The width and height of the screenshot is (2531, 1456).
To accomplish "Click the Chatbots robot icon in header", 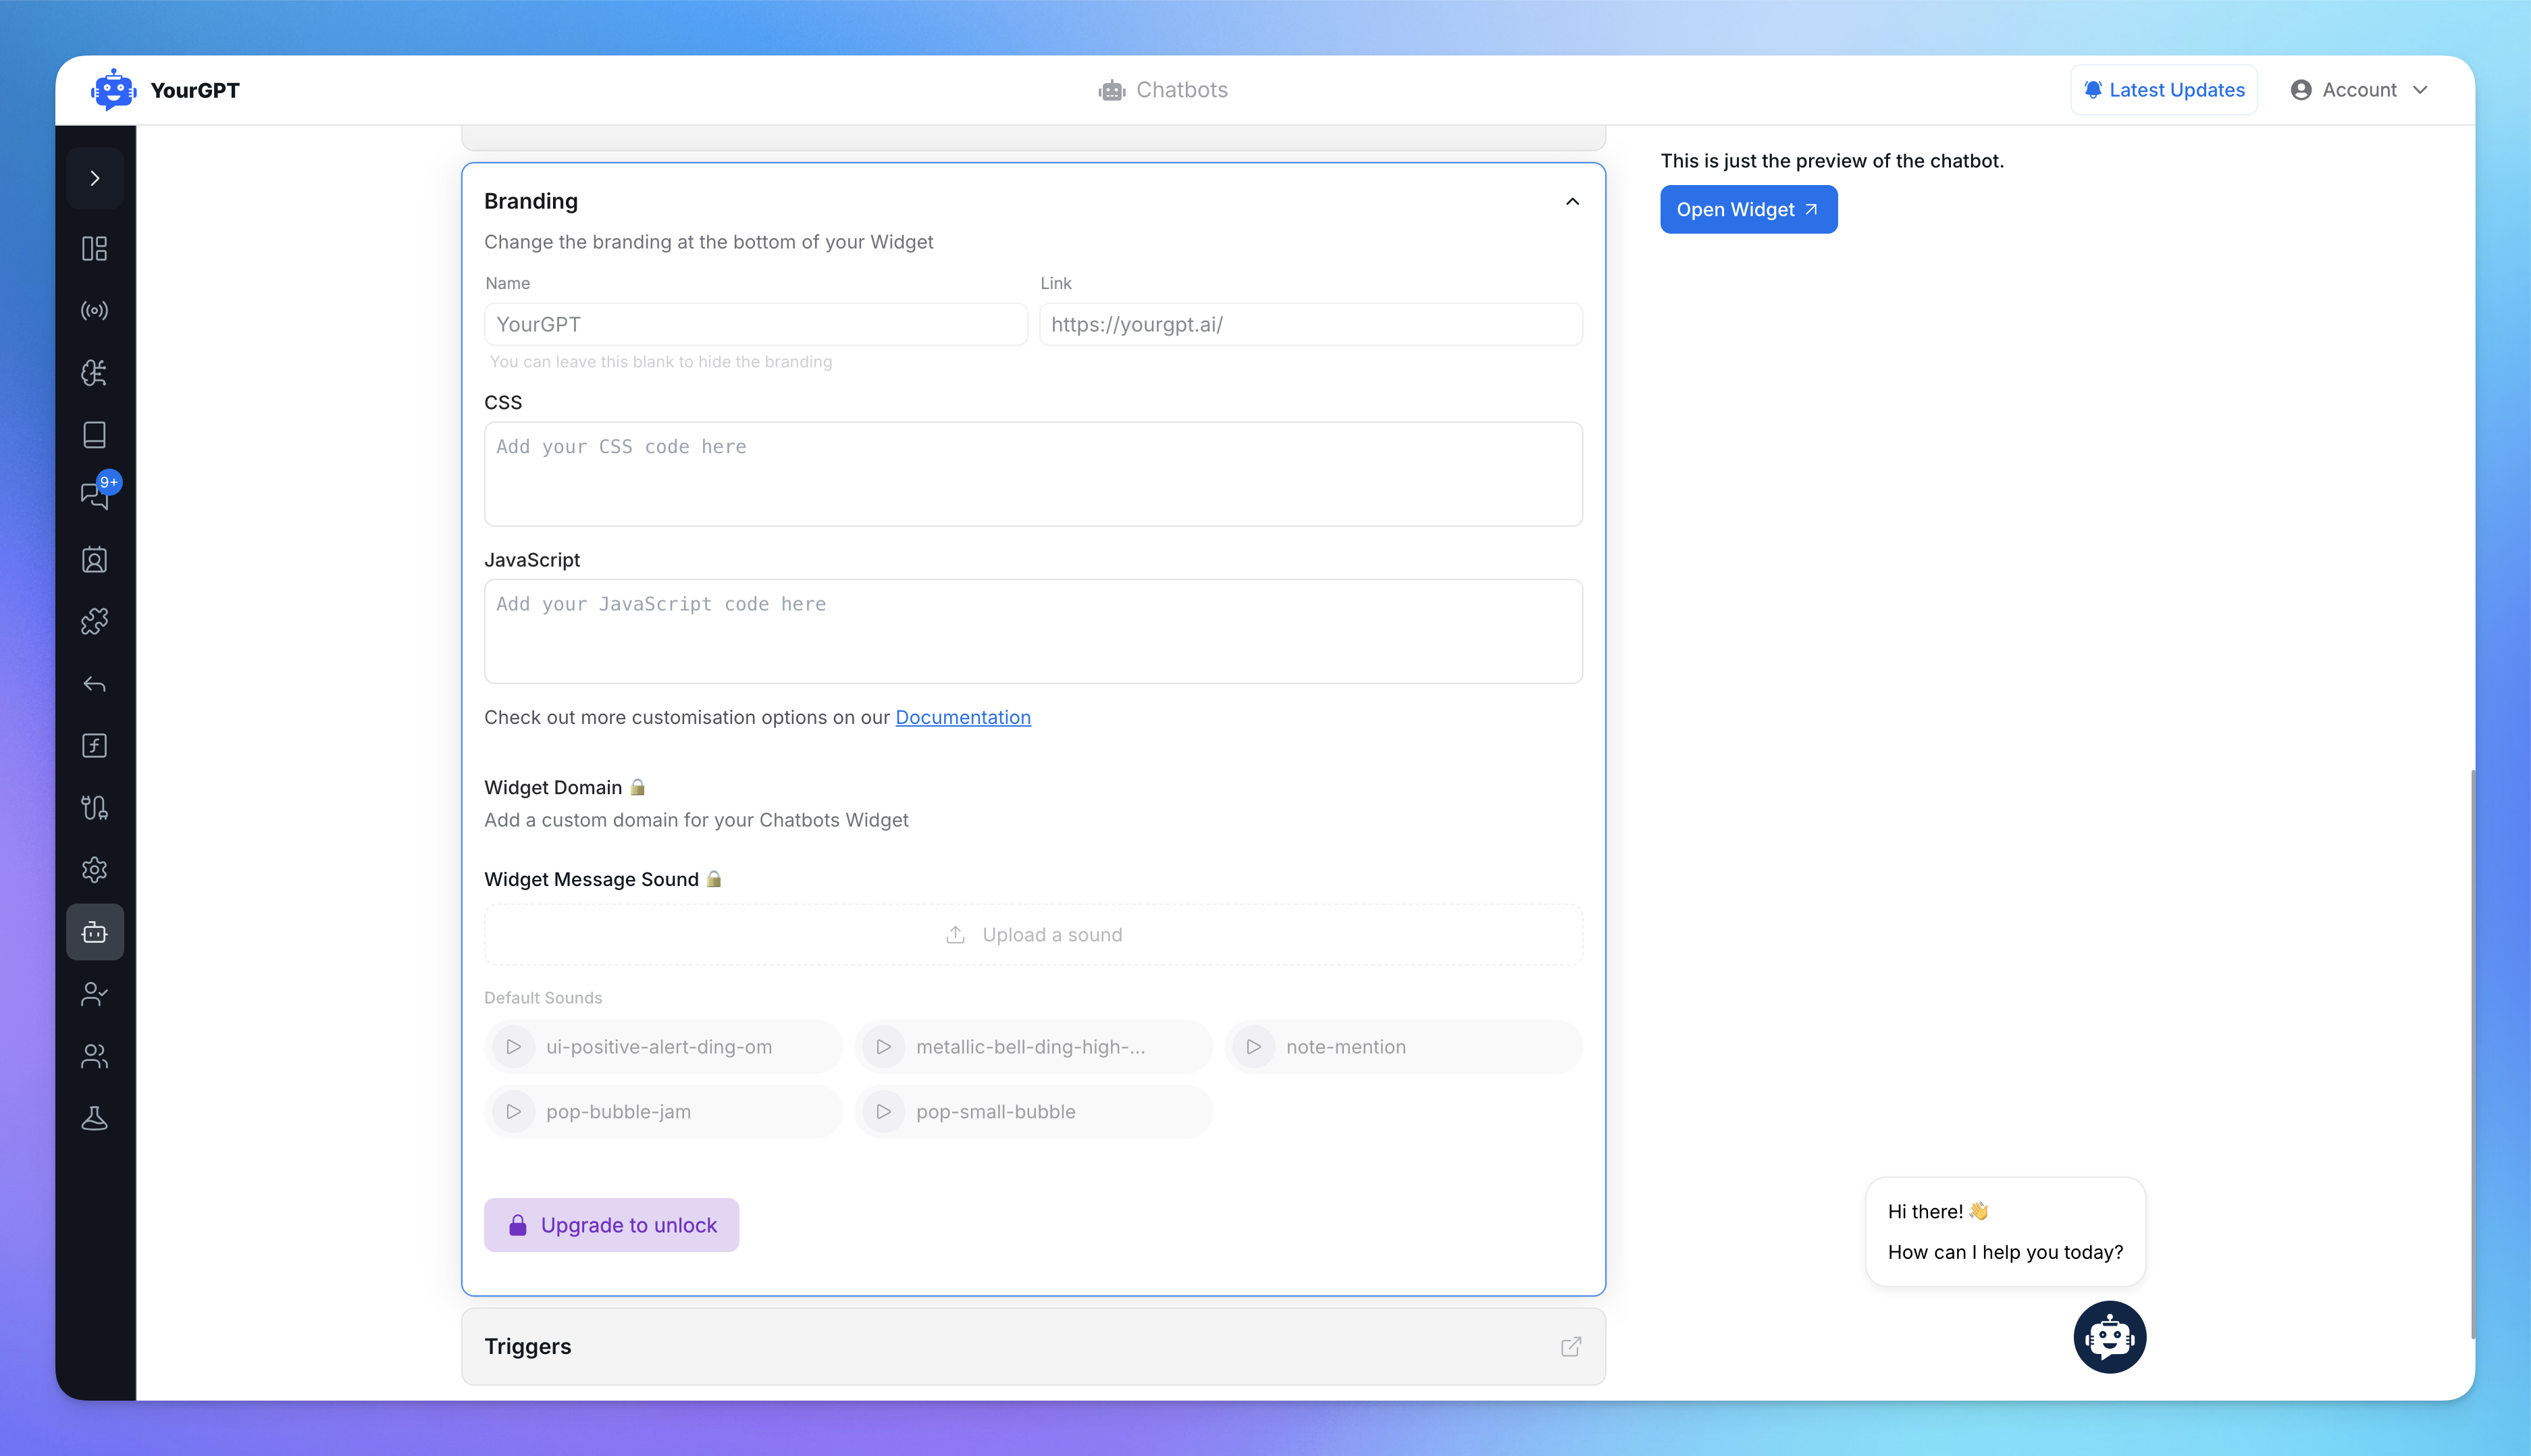I will [x=1112, y=90].
